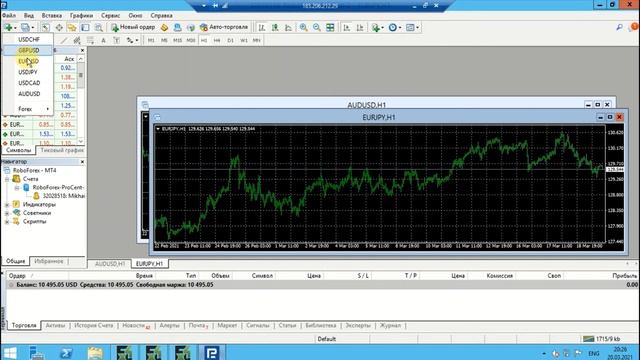Toggle Chart Shift
640x360 pixels.
360,27
